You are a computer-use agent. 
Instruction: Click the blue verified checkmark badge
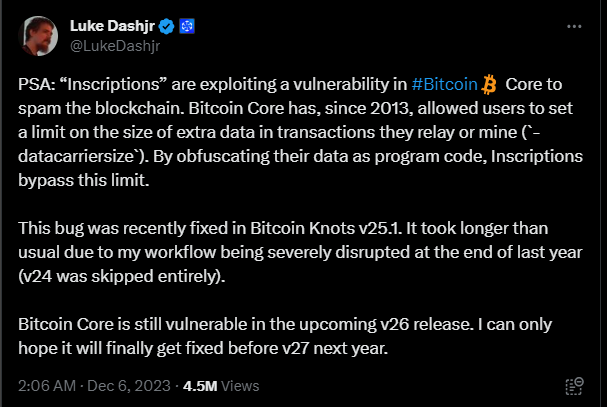pos(167,26)
